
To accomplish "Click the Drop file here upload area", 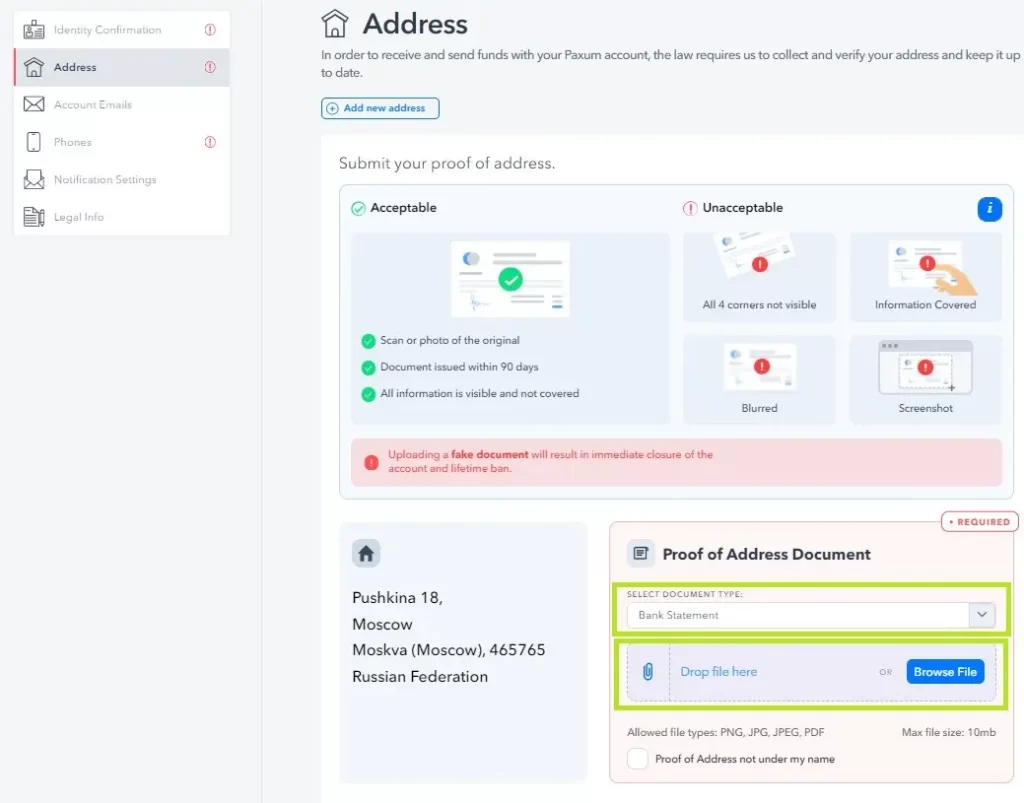I will click(x=811, y=672).
